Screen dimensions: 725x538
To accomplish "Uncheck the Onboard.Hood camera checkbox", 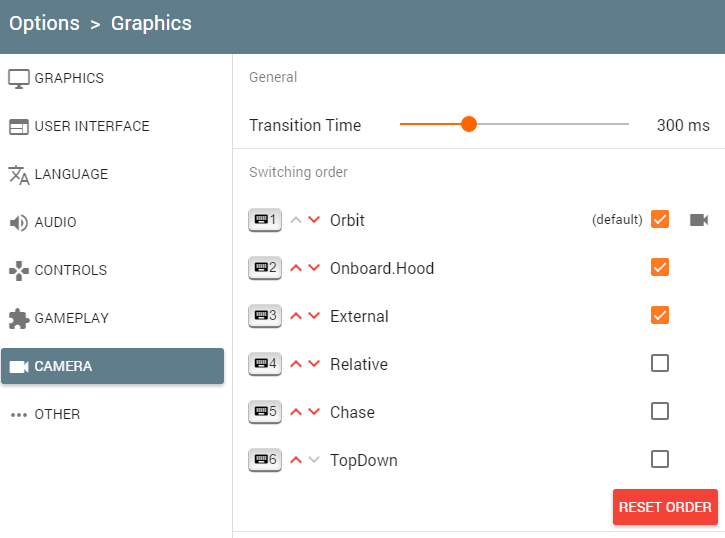I will pyautogui.click(x=660, y=267).
